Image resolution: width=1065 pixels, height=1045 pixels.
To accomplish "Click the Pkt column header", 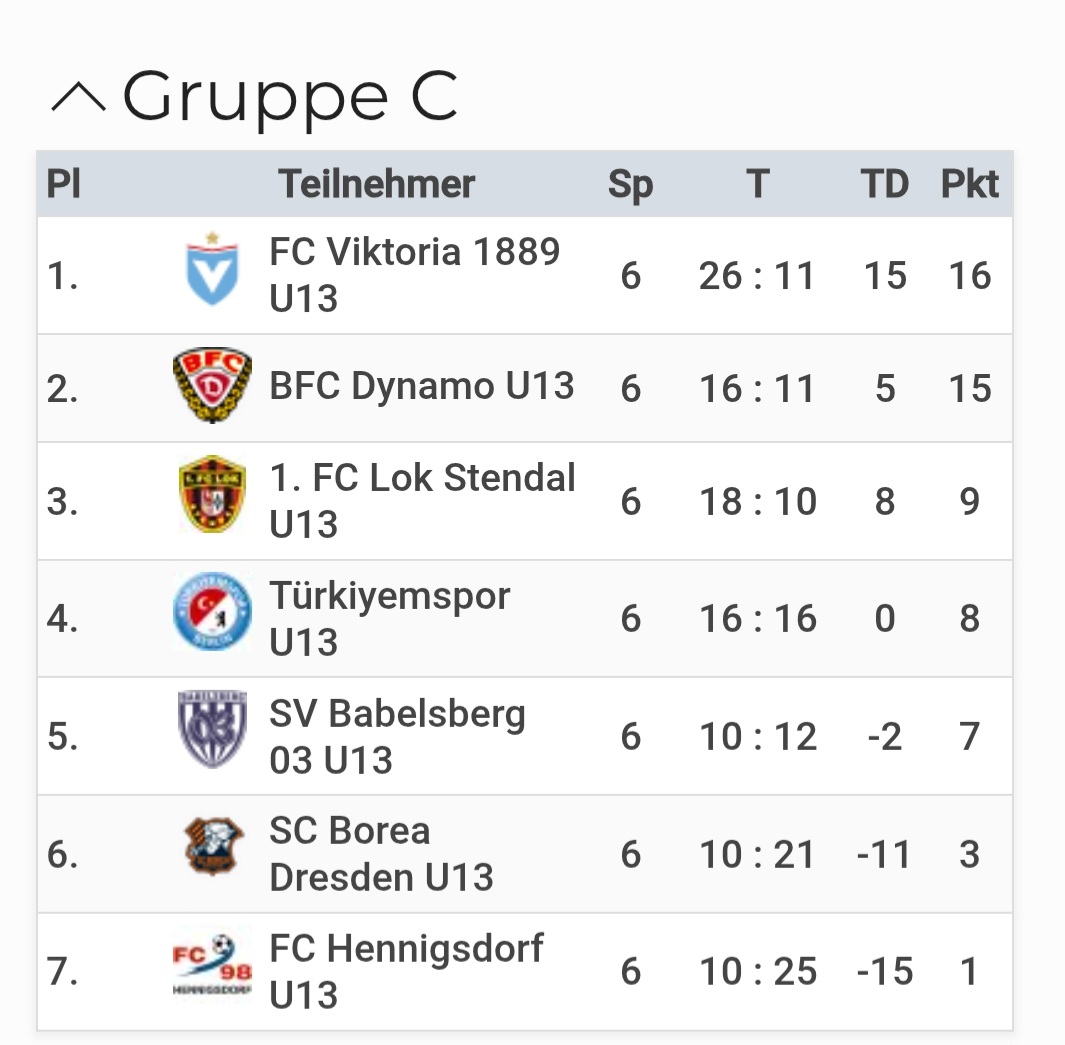I will click(x=969, y=183).
